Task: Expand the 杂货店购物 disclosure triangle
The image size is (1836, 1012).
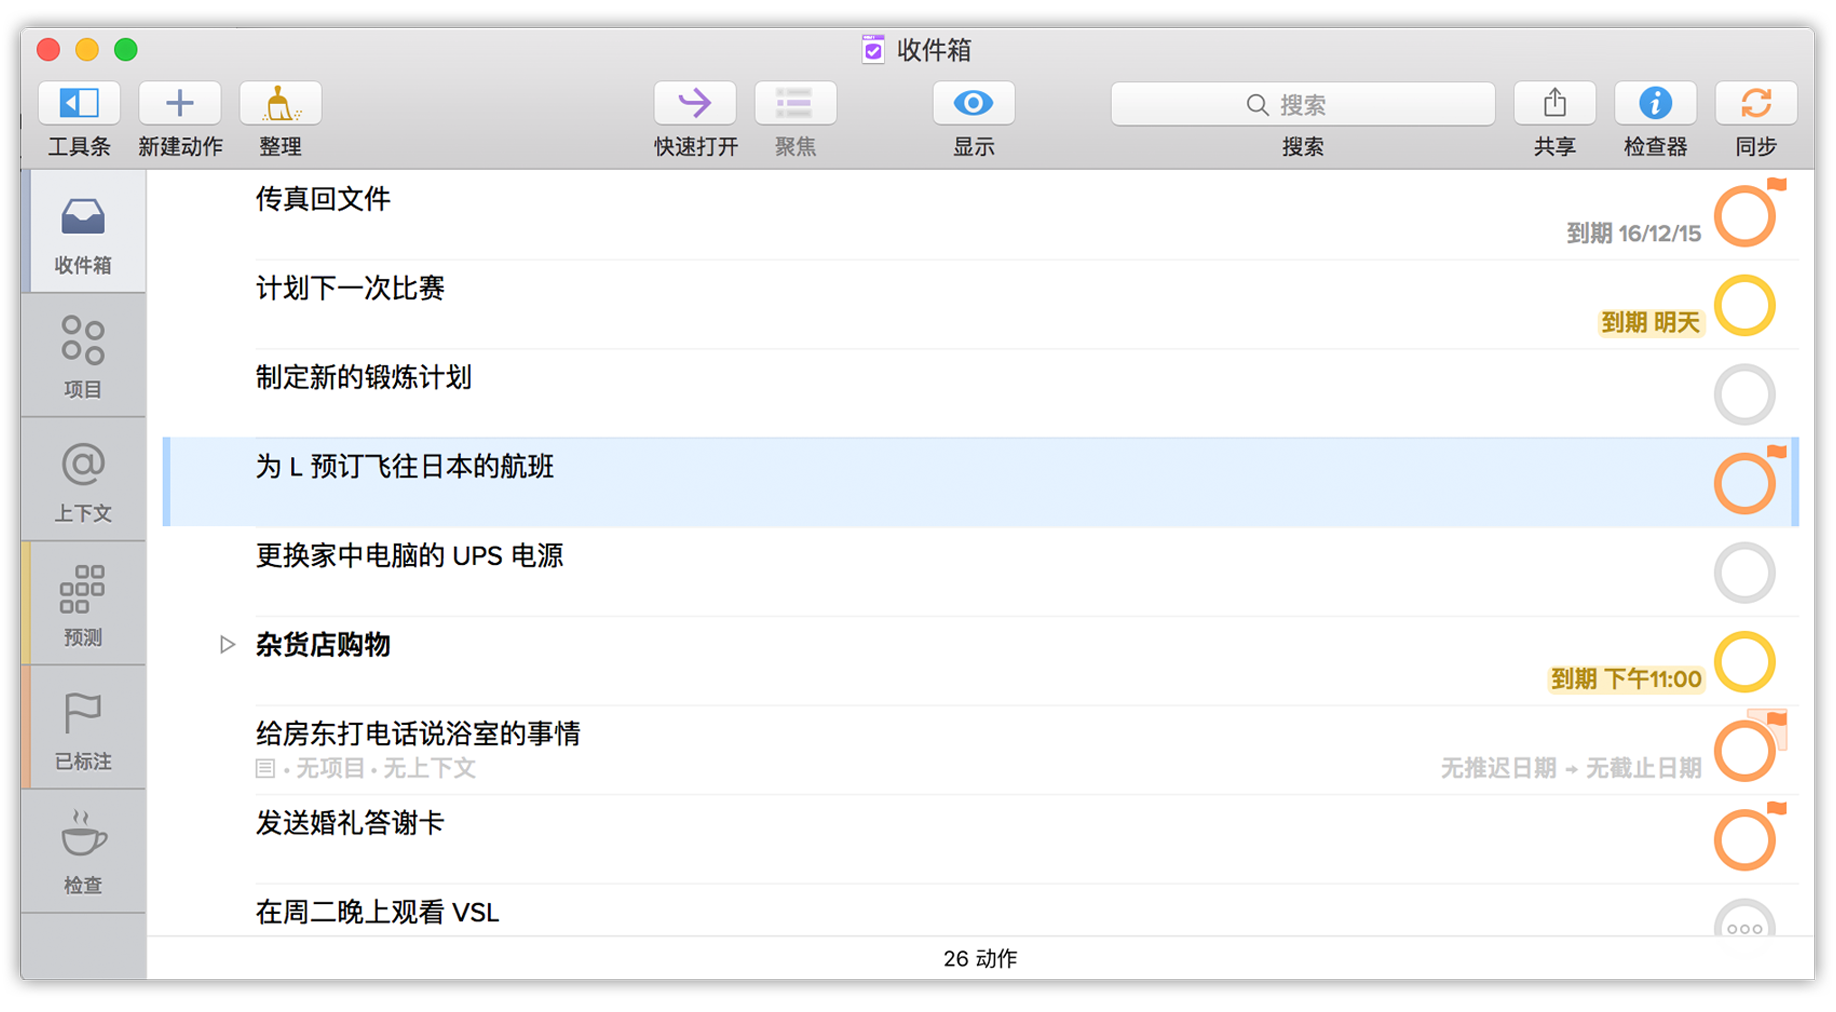Action: tap(227, 644)
